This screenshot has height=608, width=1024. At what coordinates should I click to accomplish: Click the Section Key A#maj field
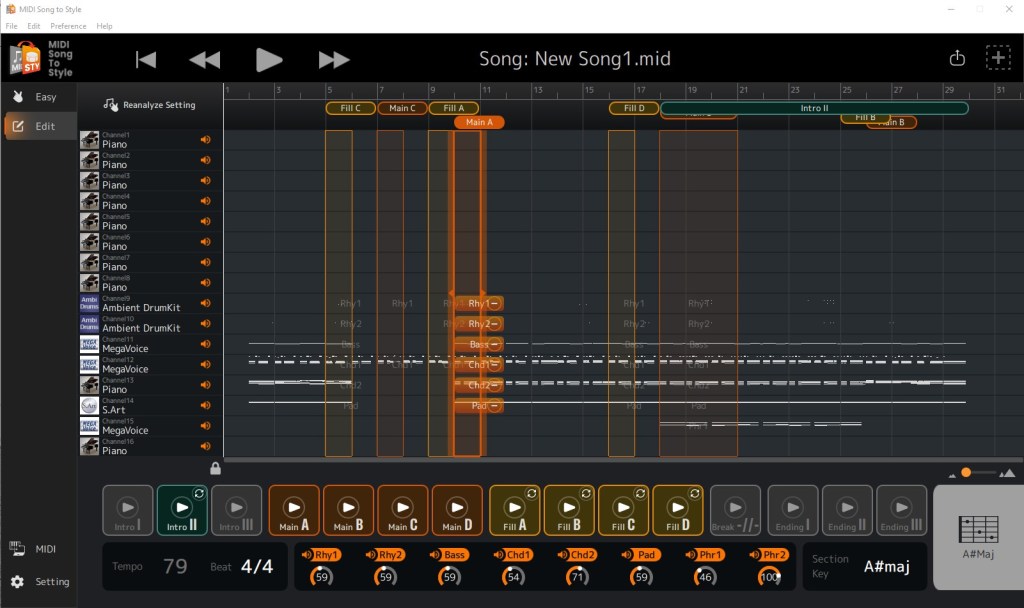coord(886,567)
